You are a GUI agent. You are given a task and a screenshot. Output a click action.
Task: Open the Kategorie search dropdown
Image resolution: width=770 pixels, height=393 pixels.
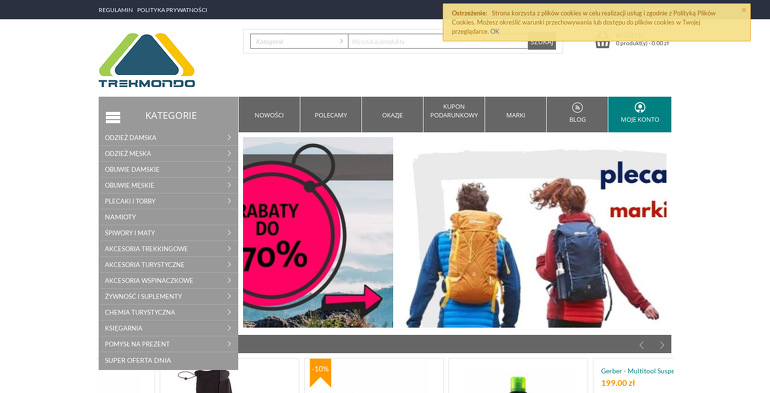[x=299, y=41]
